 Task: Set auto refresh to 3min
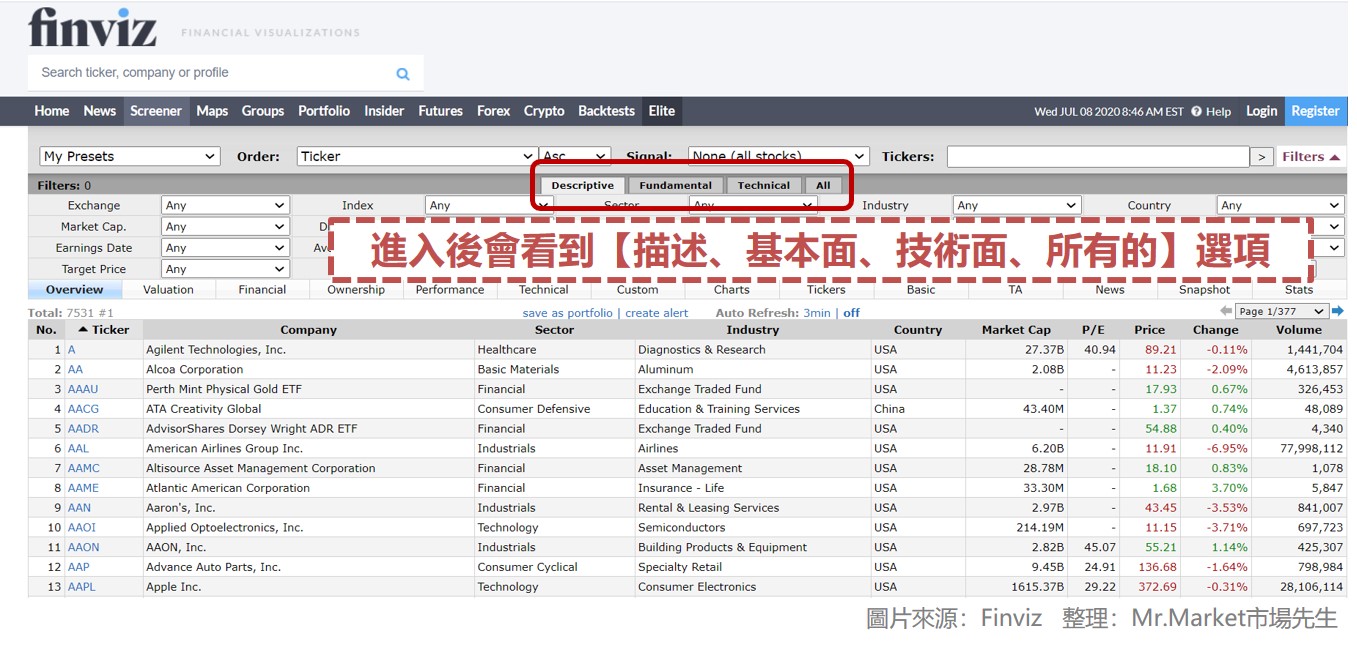(x=817, y=313)
